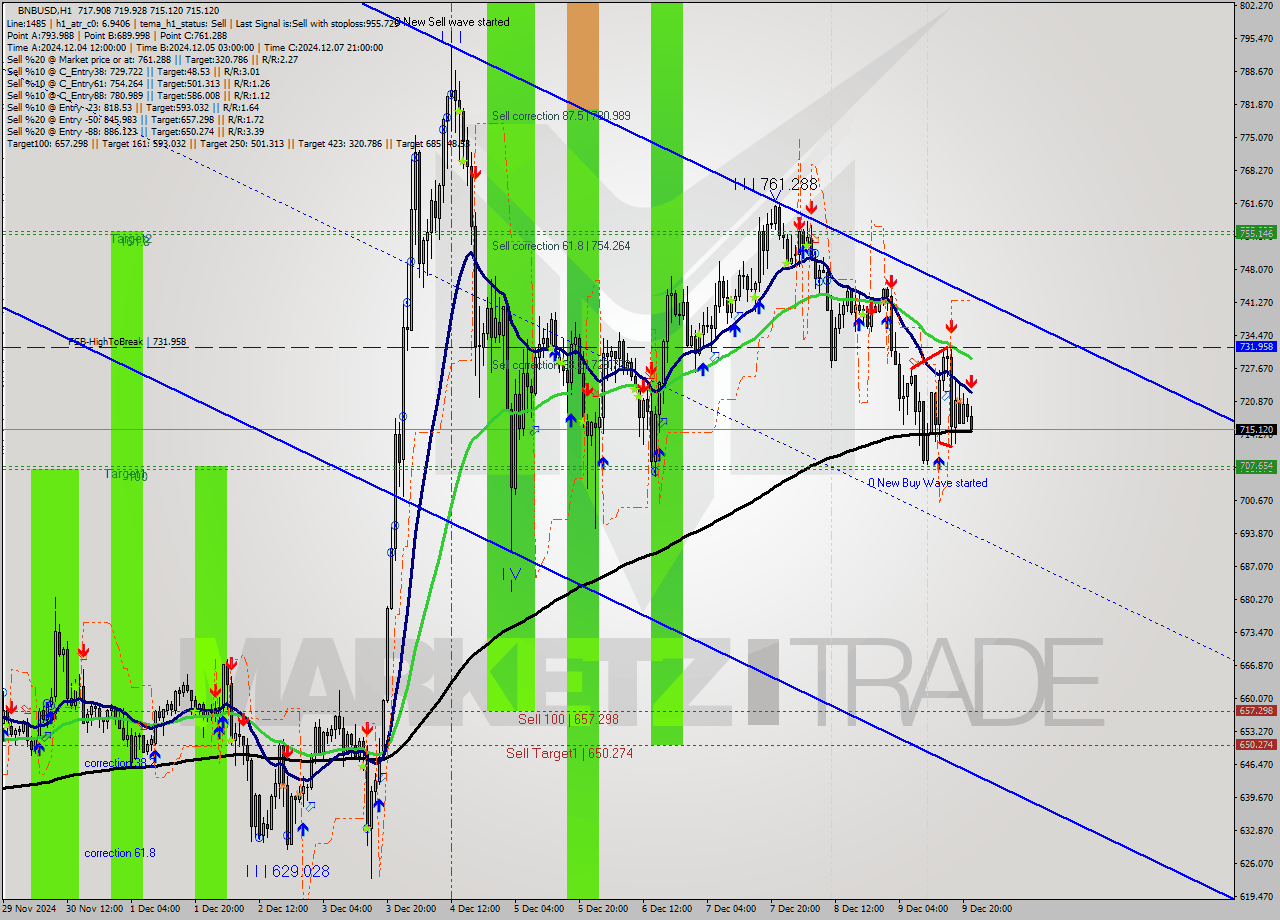
Task: Click the 'FSB-HighToBreak | 731.958' label
Action: pyautogui.click(x=127, y=342)
